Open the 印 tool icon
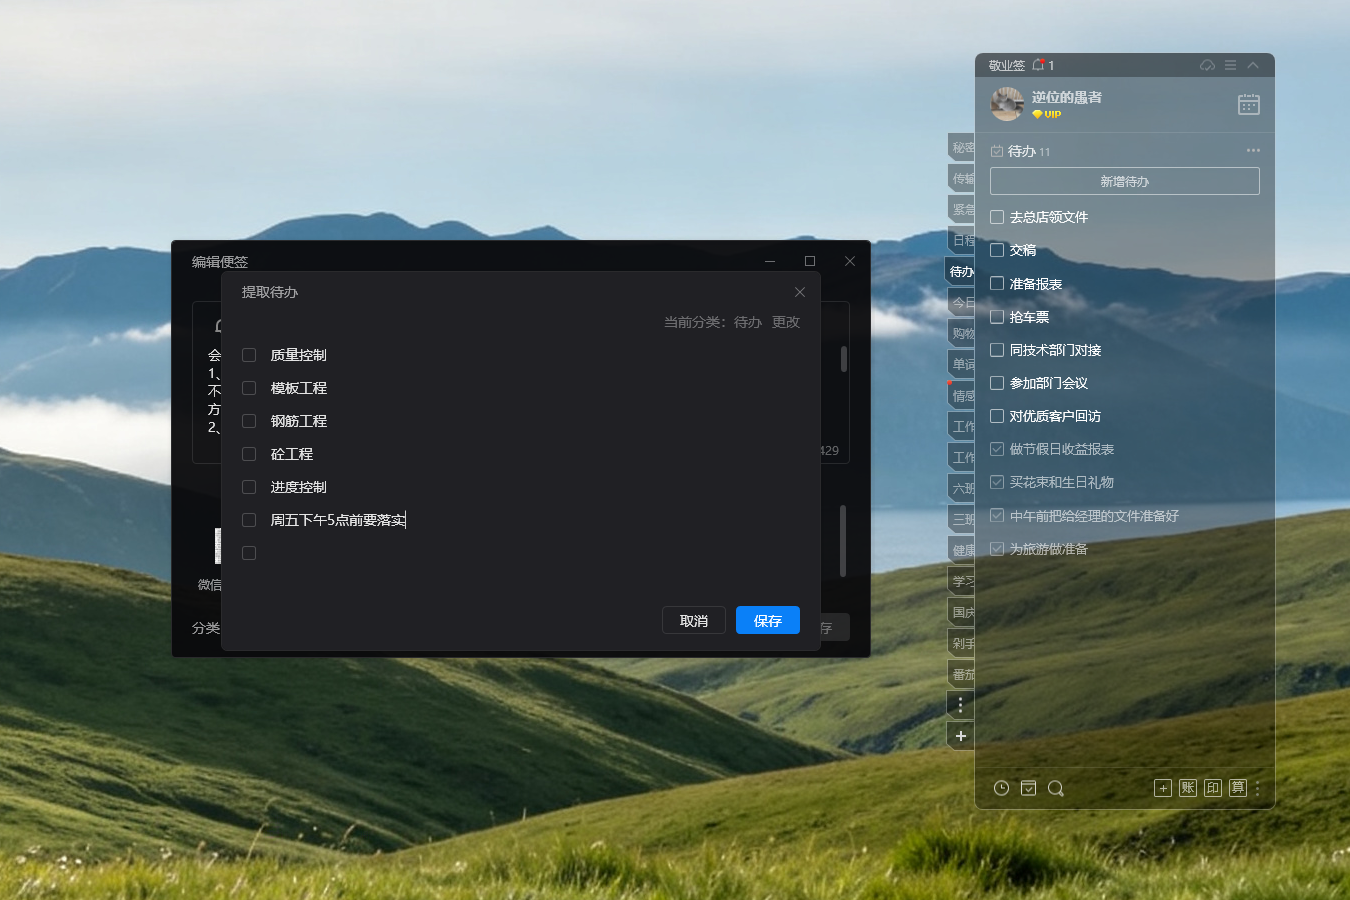Screen dimensions: 1350x900 coord(1213,788)
